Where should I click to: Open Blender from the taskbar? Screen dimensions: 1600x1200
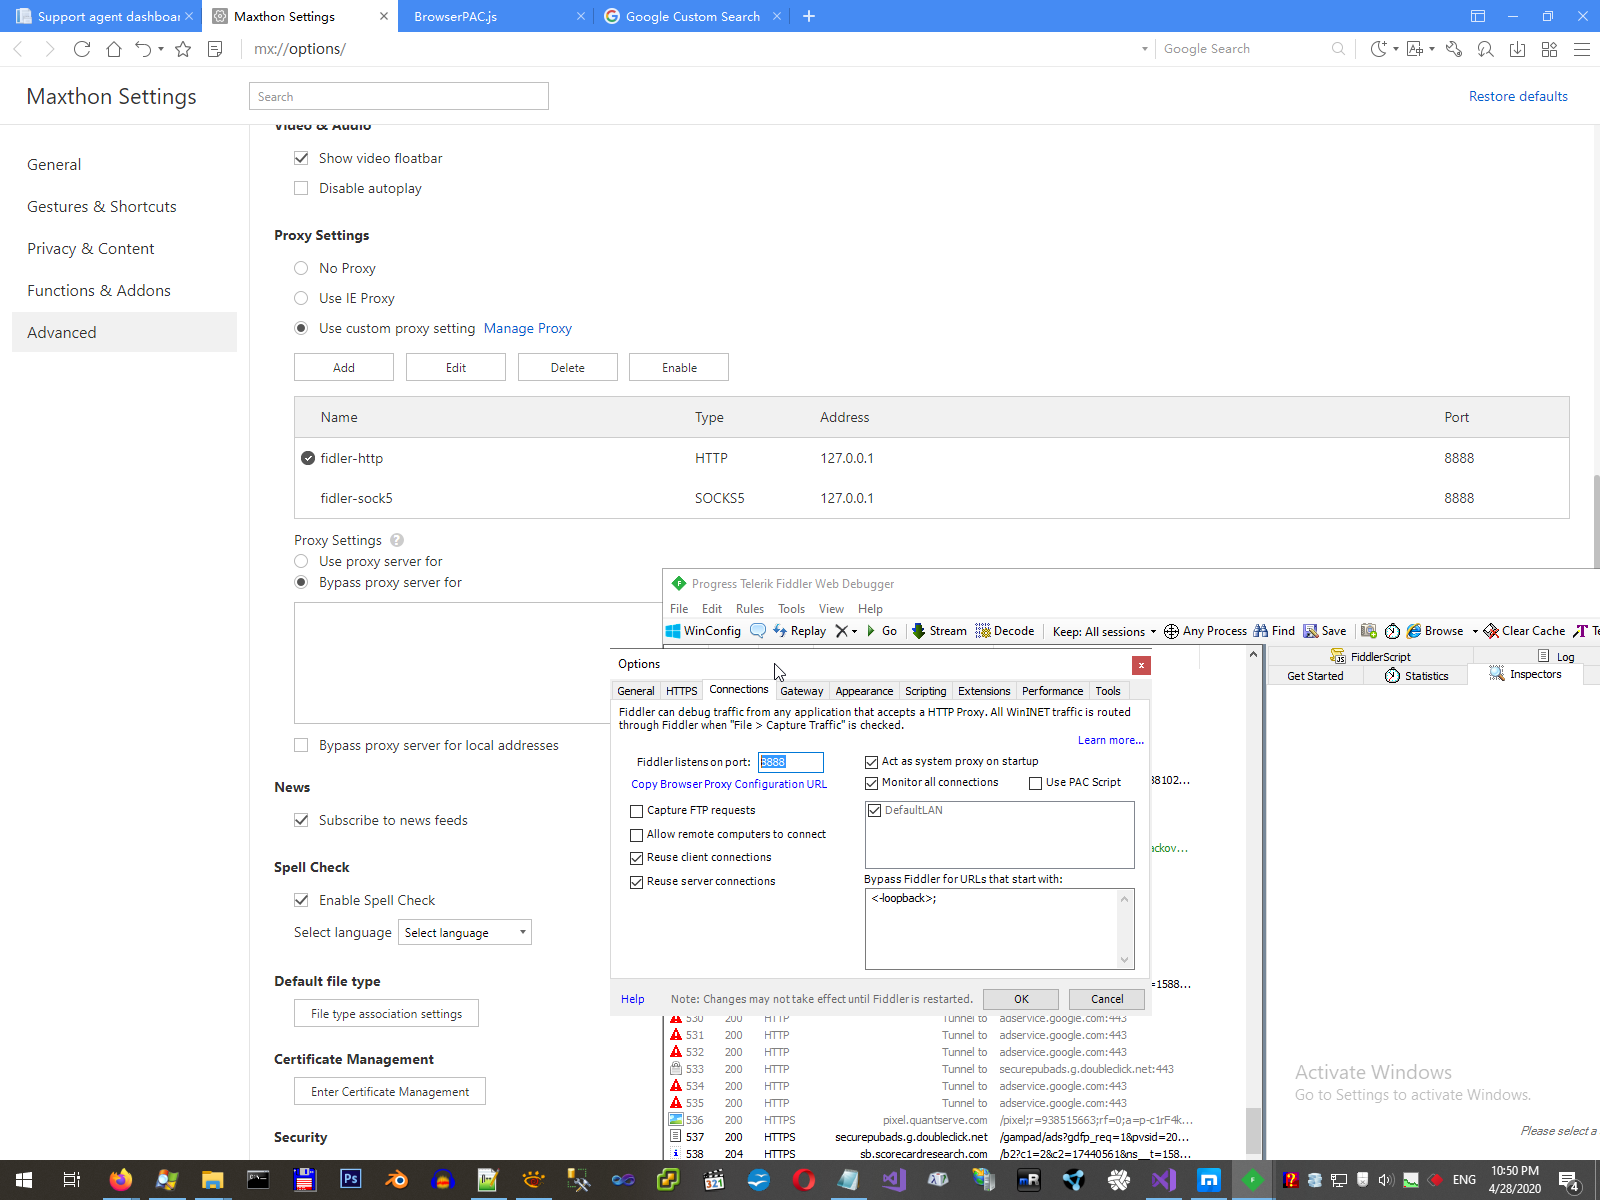pyautogui.click(x=396, y=1180)
